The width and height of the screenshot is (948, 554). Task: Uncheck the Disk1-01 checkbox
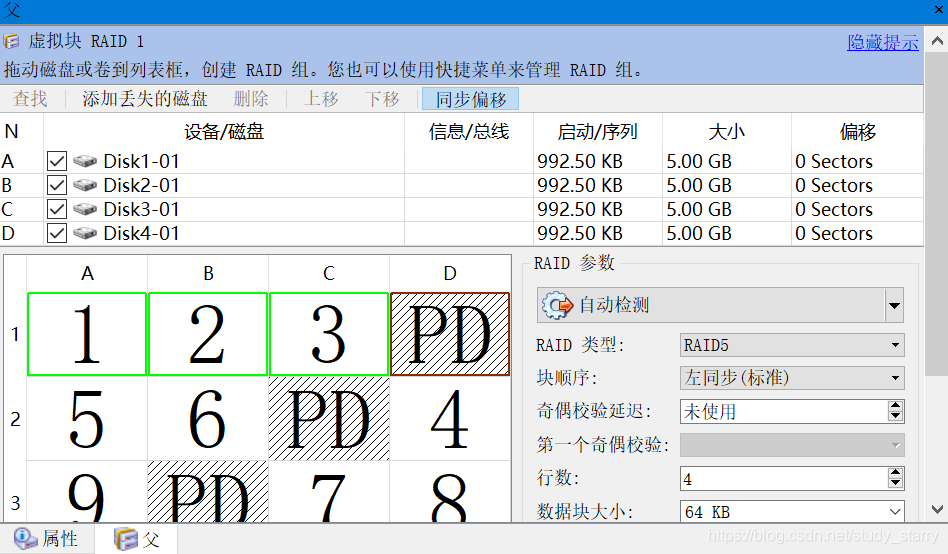(57, 161)
